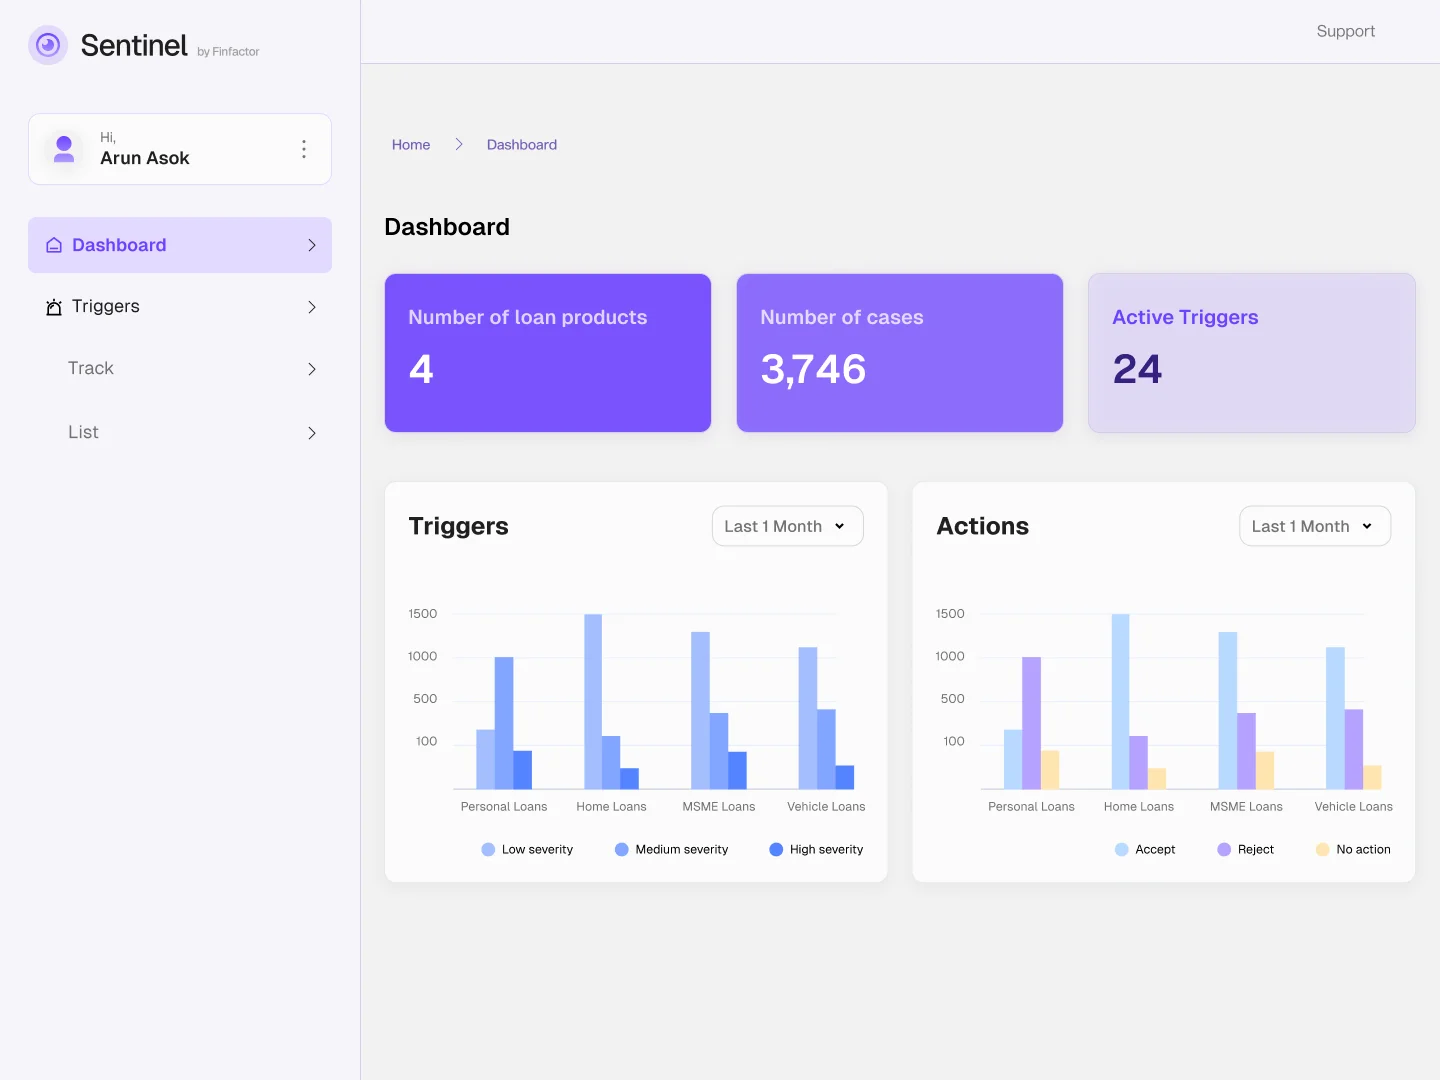Open the Actions chart Last 1 Month dropdown
1440x1080 pixels.
[1314, 526]
